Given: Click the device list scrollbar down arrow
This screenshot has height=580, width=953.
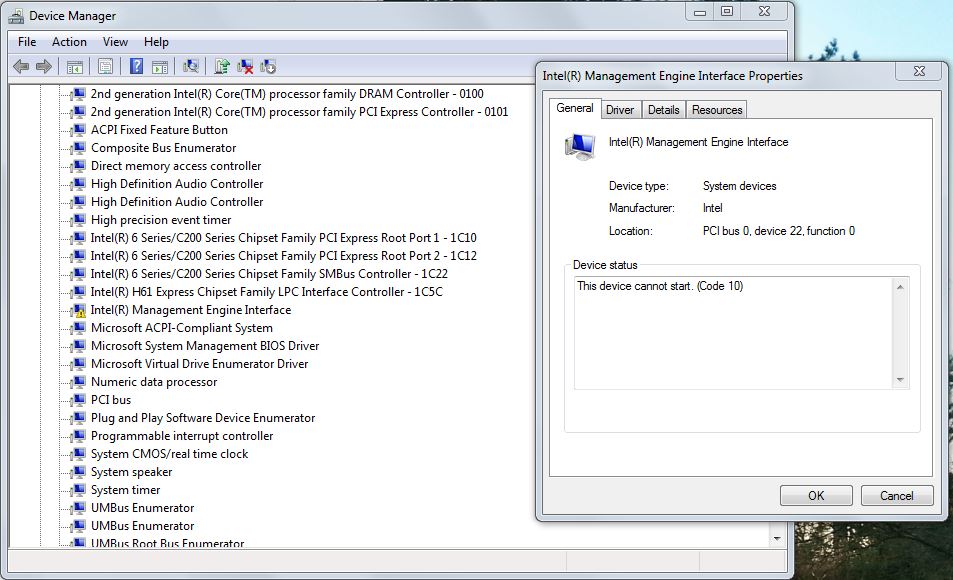Looking at the screenshot, I should (x=777, y=538).
